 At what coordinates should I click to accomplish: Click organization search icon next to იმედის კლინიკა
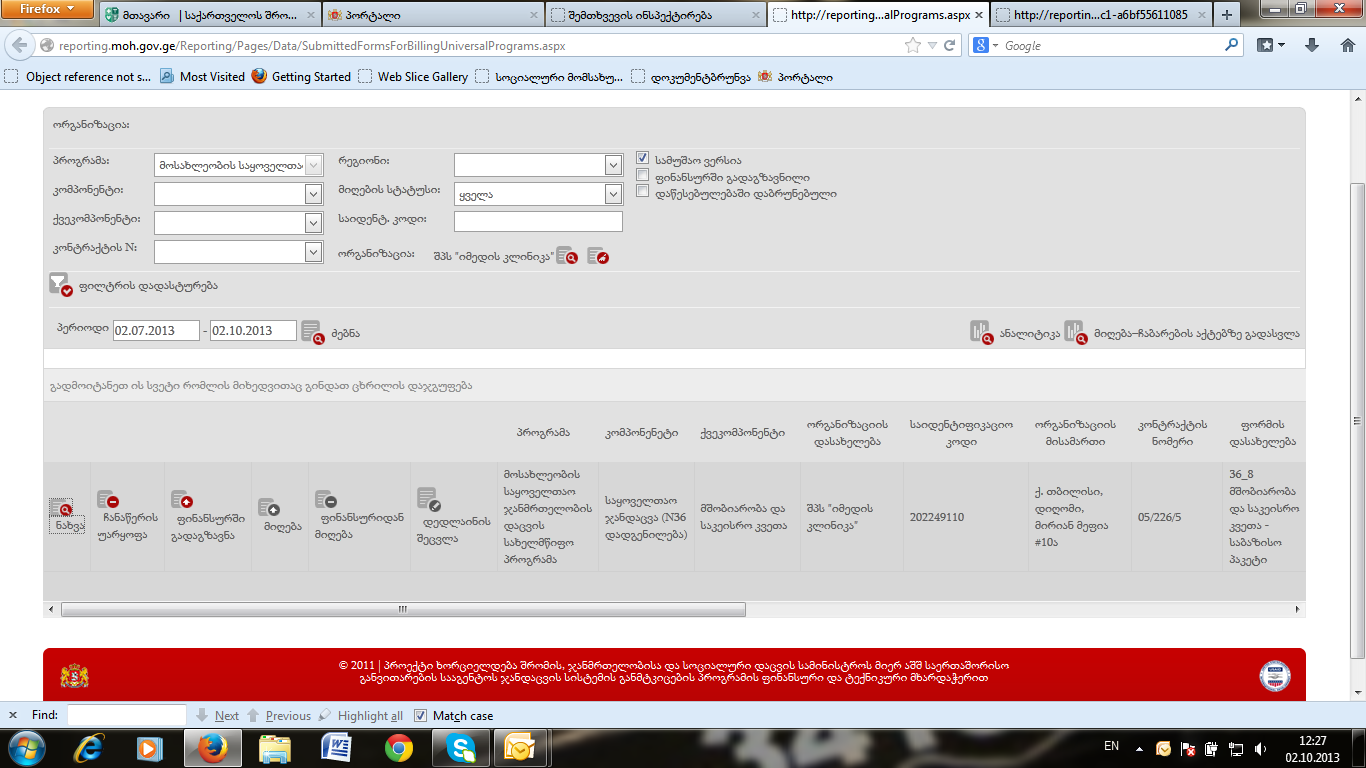(567, 257)
